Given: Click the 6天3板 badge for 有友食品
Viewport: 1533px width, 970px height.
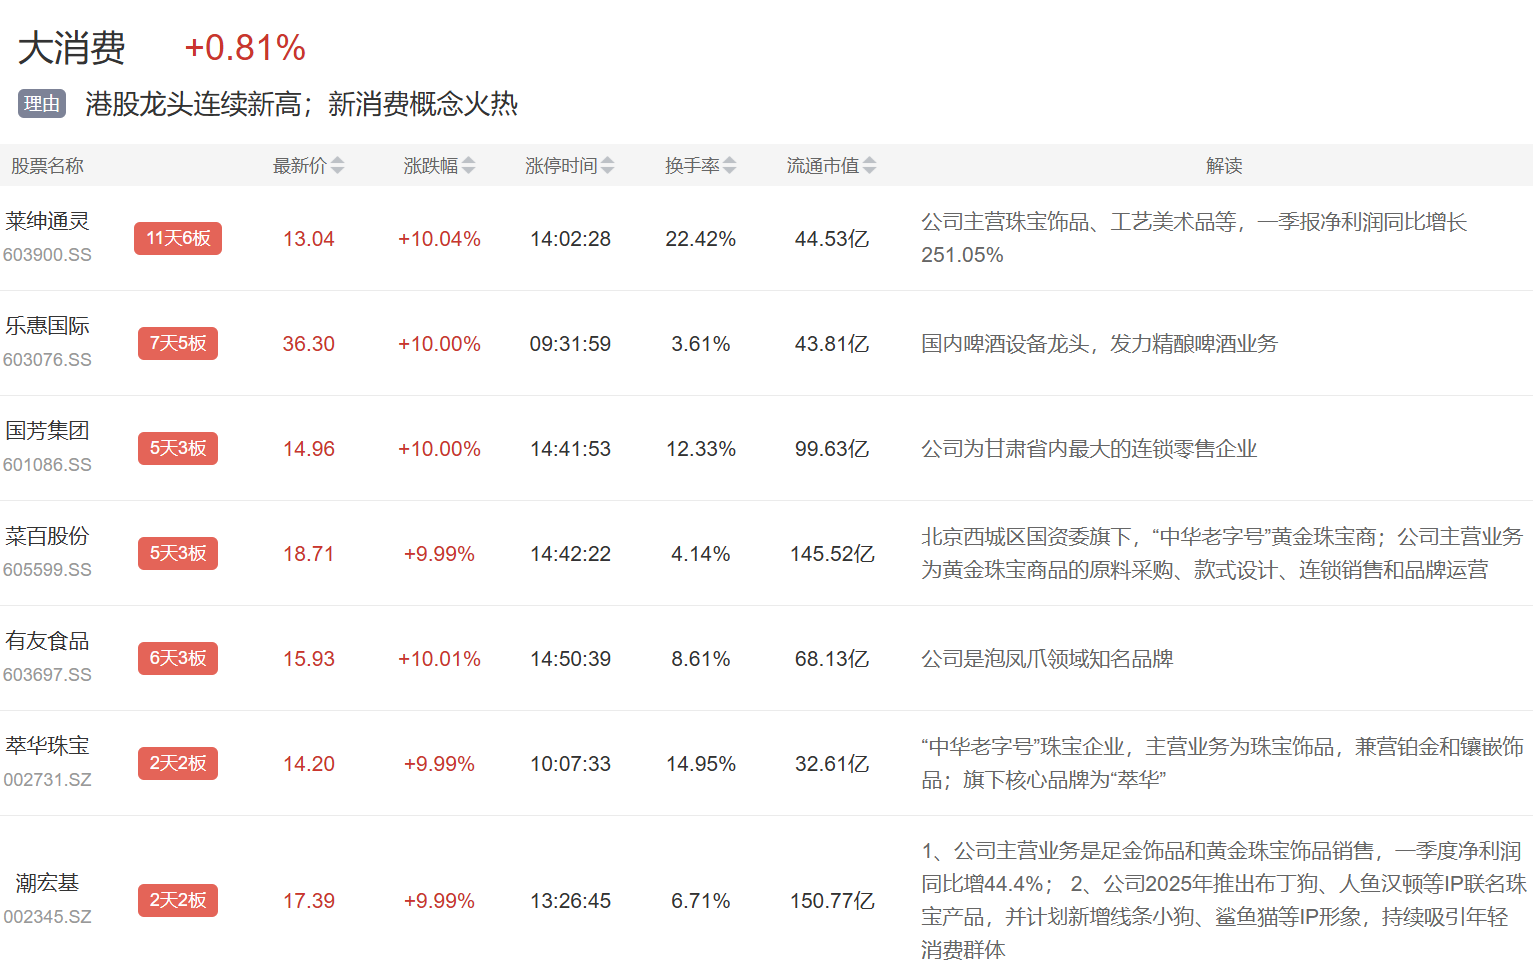Looking at the screenshot, I should point(178,659).
